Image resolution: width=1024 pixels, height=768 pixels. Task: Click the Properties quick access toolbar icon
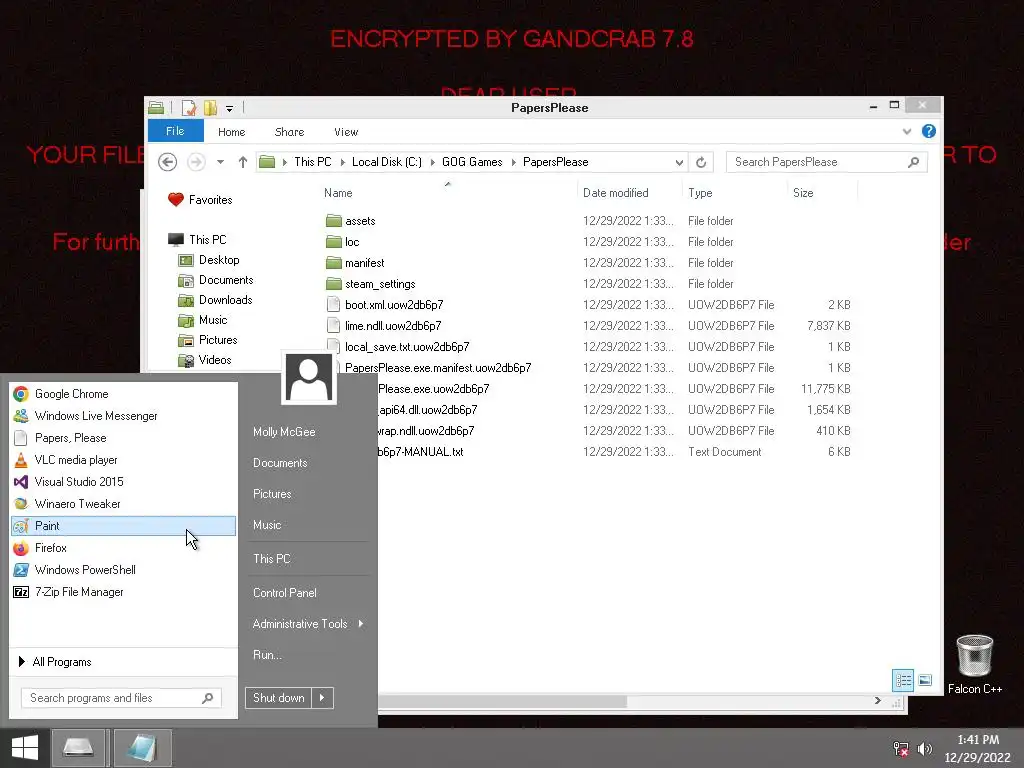pos(189,108)
